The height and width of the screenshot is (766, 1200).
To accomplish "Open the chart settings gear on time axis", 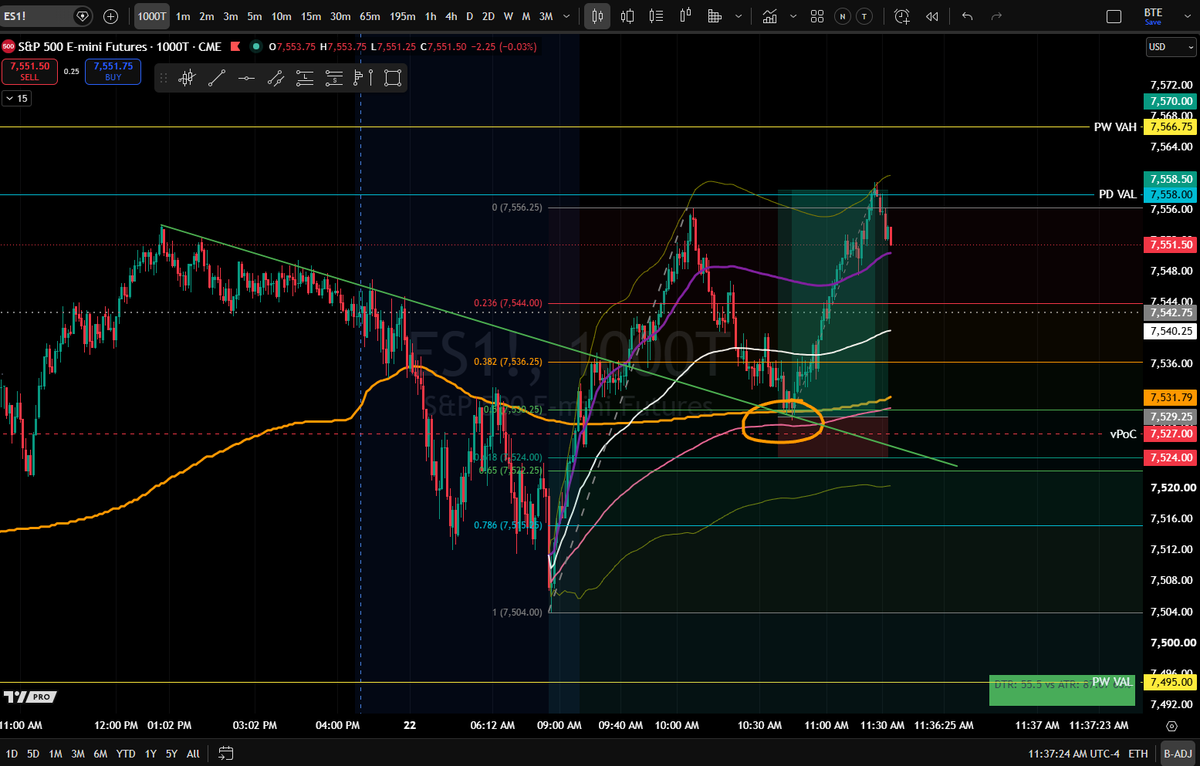I will click(x=1170, y=725).
